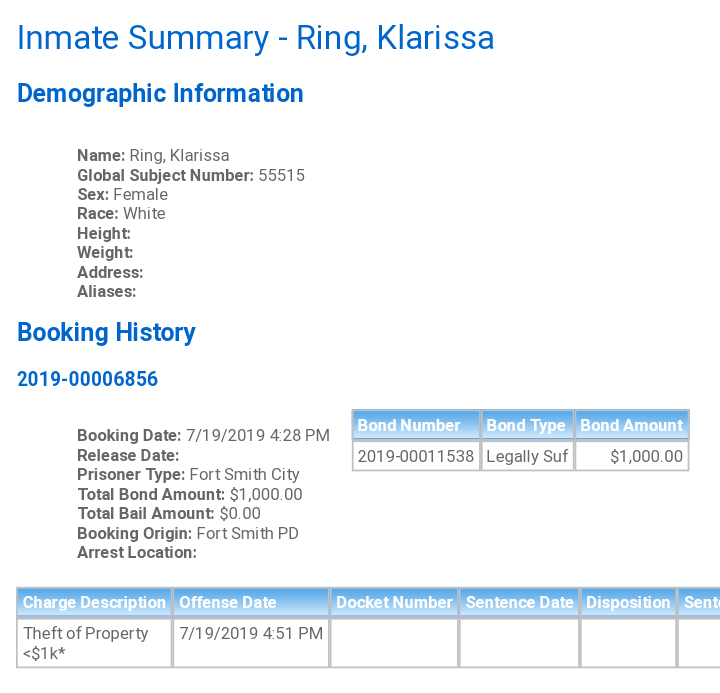Click the Legally Suf bond type cell
720x693 pixels.
[x=527, y=456]
